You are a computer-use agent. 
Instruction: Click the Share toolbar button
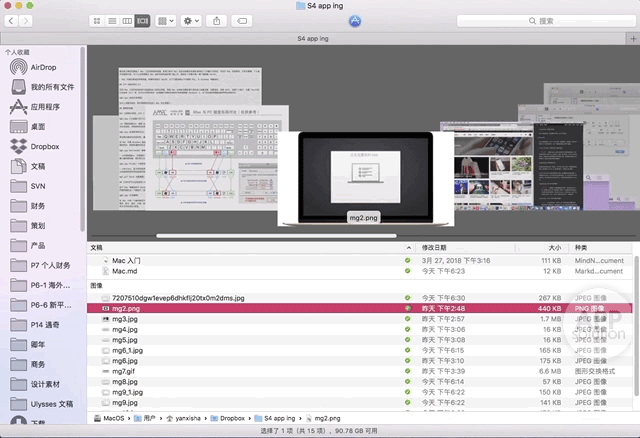(x=217, y=20)
